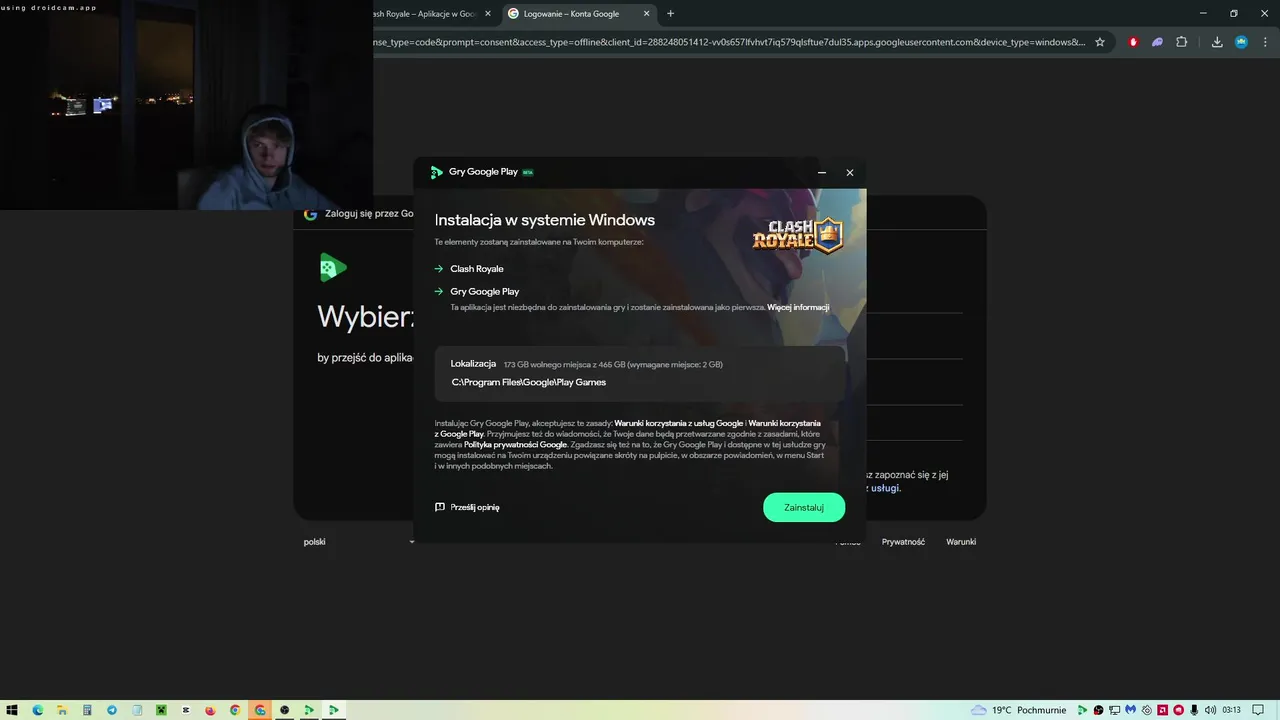Launch Microsoft Edge from taskbar
This screenshot has width=1280, height=720.
tap(38, 710)
